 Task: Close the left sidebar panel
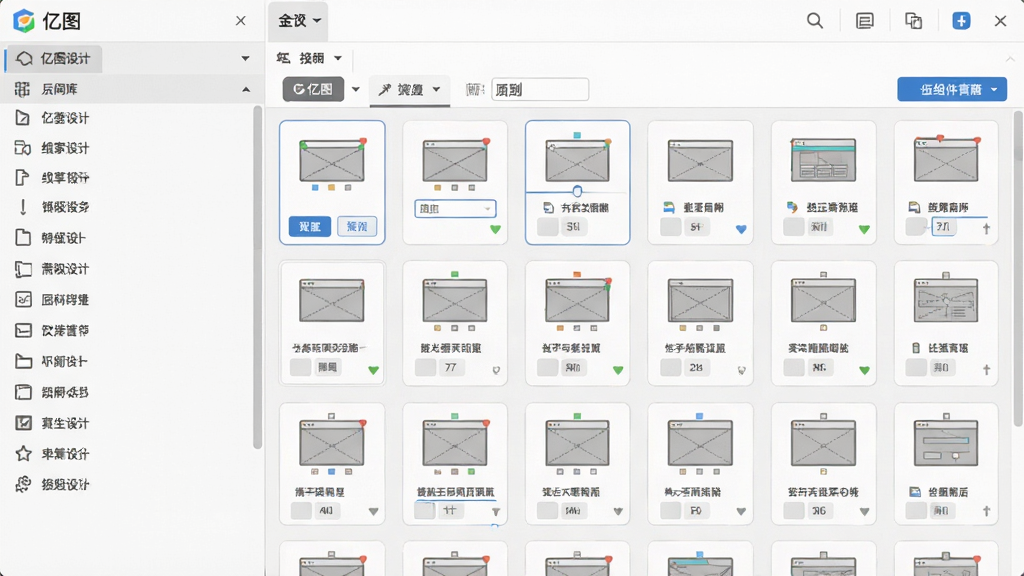point(240,21)
